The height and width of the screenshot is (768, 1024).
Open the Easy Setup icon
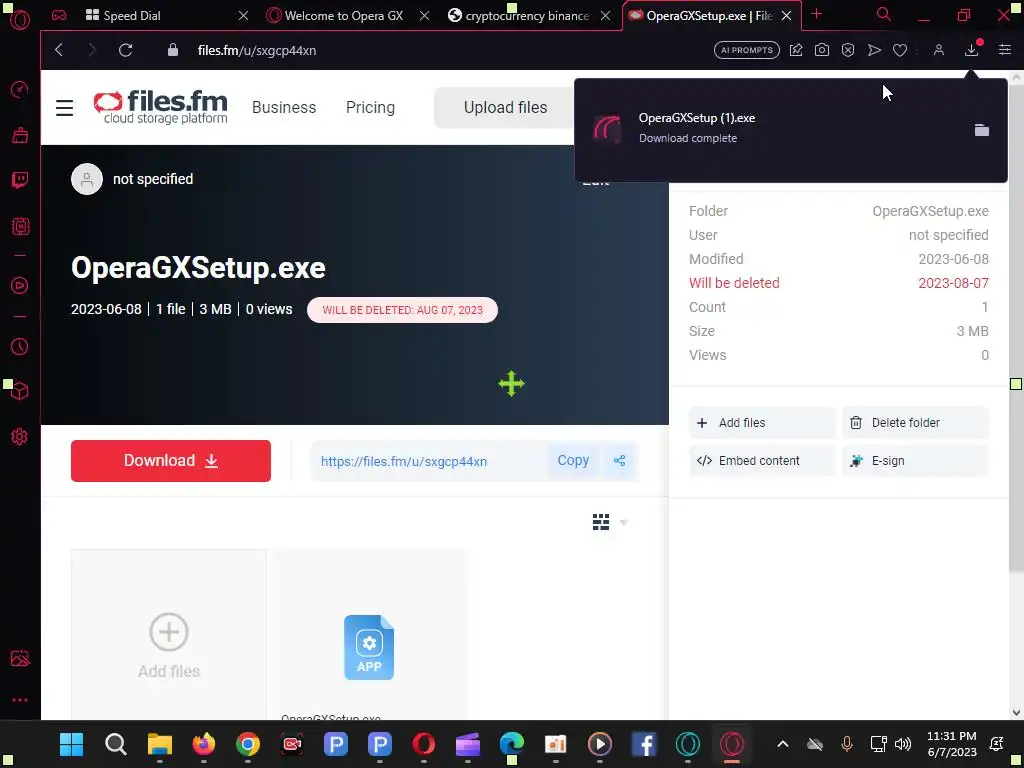coord(1004,50)
